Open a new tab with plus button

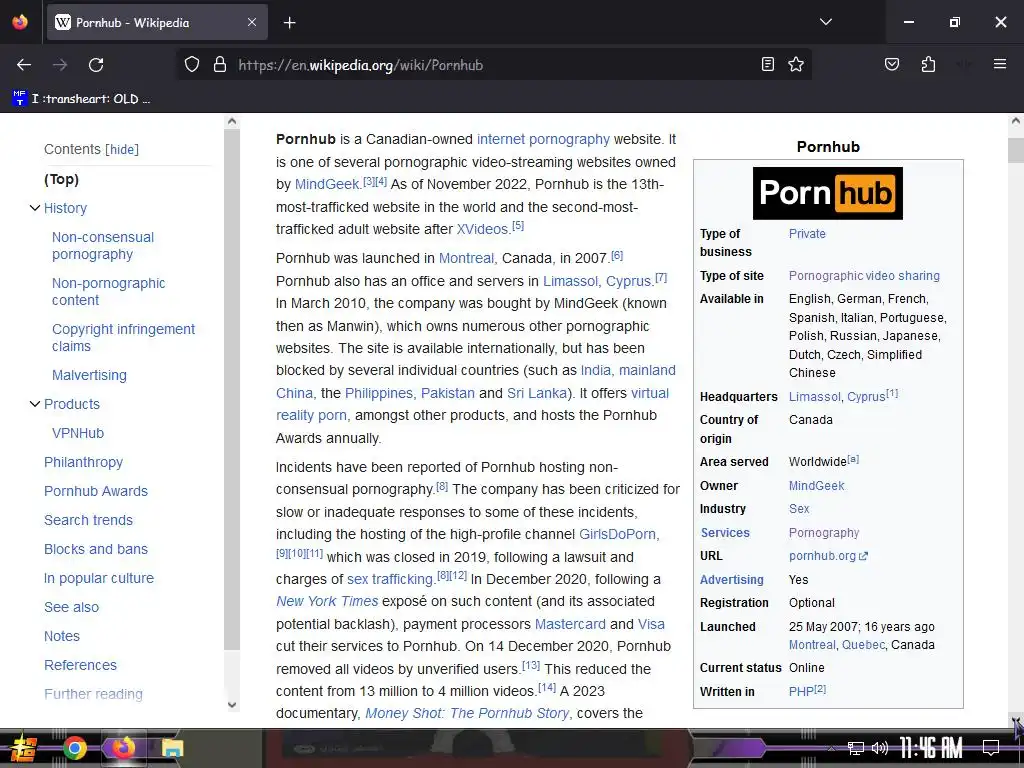pyautogui.click(x=290, y=23)
